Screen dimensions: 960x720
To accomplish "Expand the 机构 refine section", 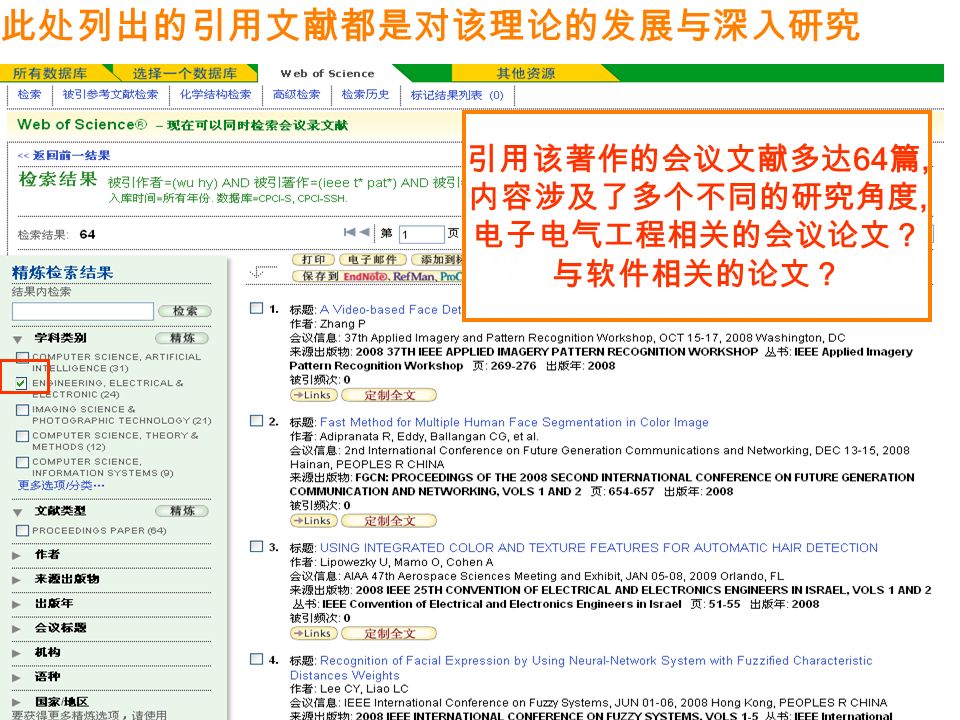I will (17, 653).
